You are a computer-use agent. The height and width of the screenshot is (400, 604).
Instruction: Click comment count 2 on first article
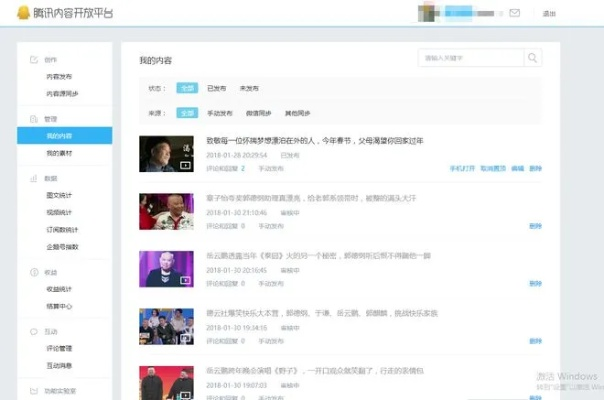tap(243, 168)
